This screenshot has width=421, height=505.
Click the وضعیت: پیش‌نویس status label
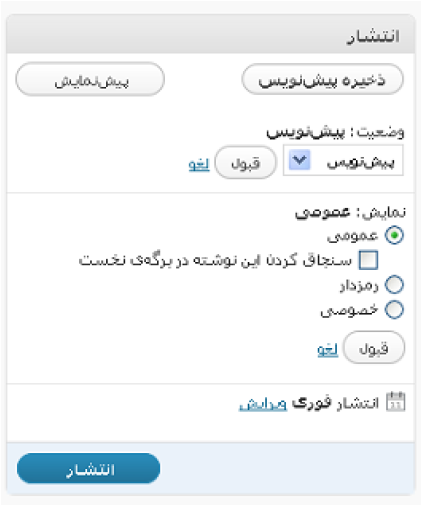pyautogui.click(x=335, y=132)
